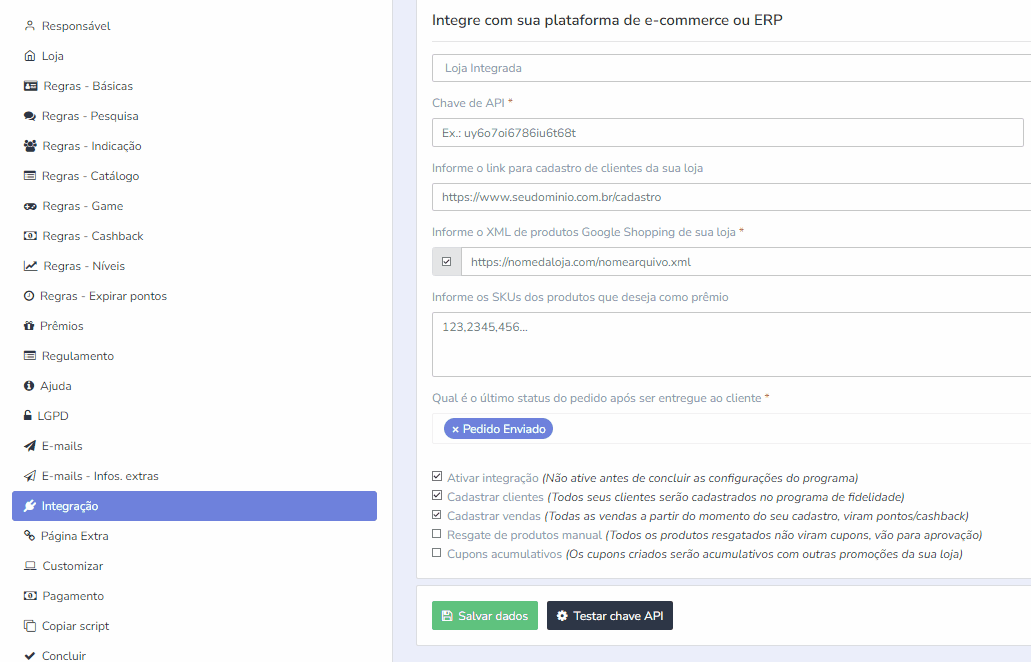The height and width of the screenshot is (662, 1031).
Task: Click the Regras - Pesquisa chat bubbles icon
Action: pos(30,116)
